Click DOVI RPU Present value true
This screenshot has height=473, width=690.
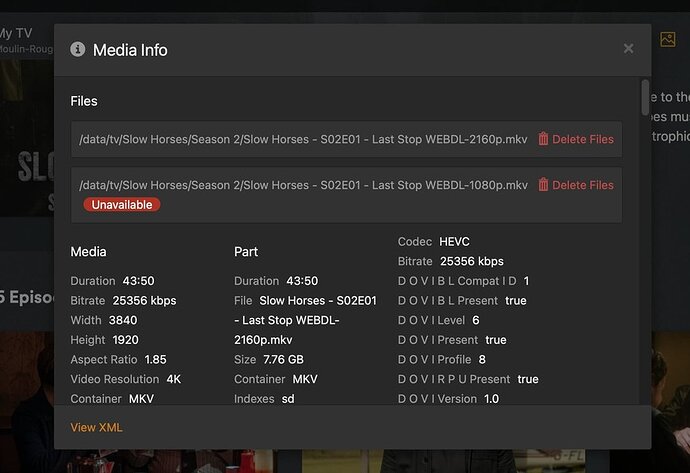click(528, 379)
